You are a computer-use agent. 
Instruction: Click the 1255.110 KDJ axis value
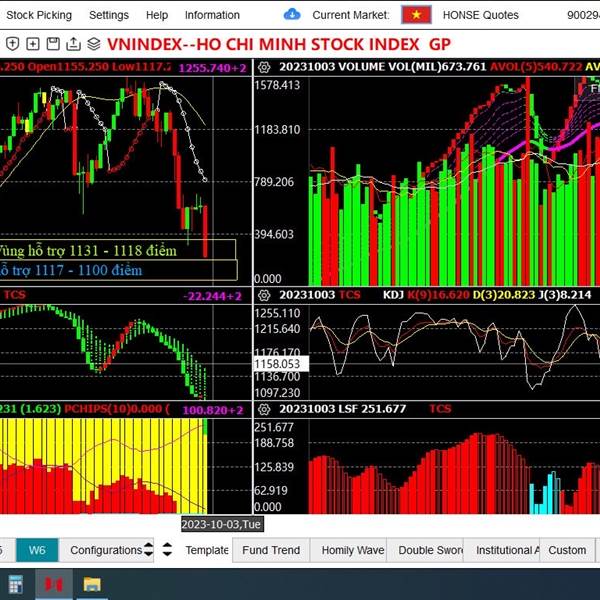click(x=277, y=313)
